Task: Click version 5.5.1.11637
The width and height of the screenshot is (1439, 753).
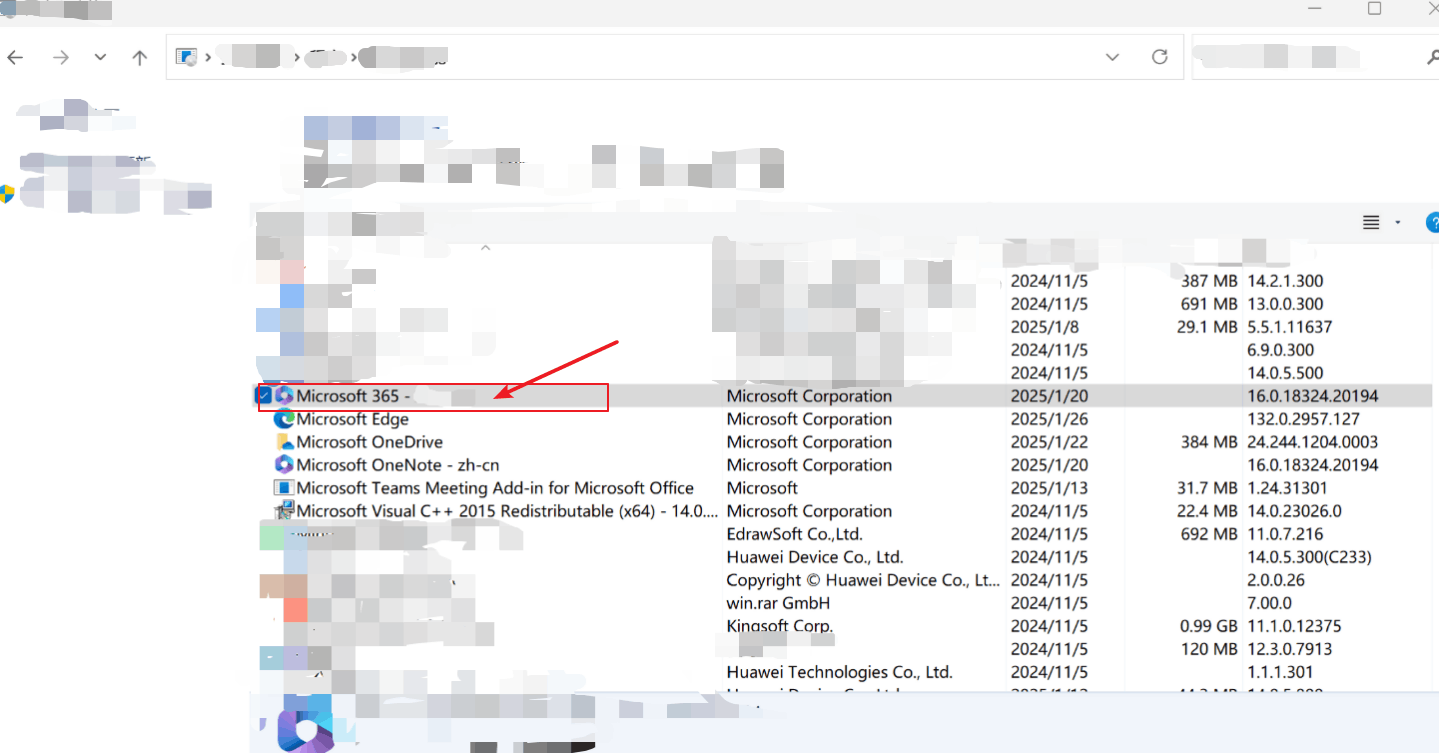Action: 1289,327
